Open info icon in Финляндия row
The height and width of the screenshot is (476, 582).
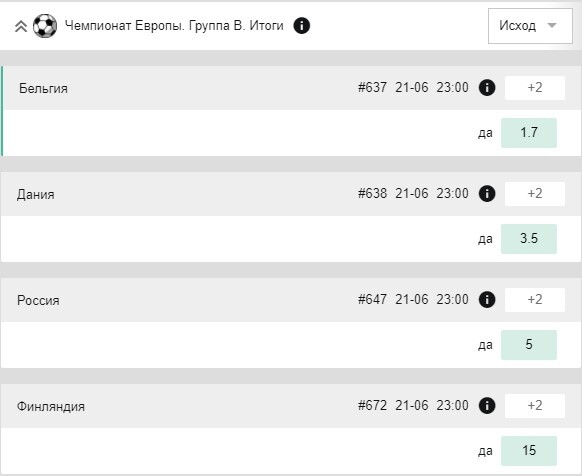pos(487,405)
